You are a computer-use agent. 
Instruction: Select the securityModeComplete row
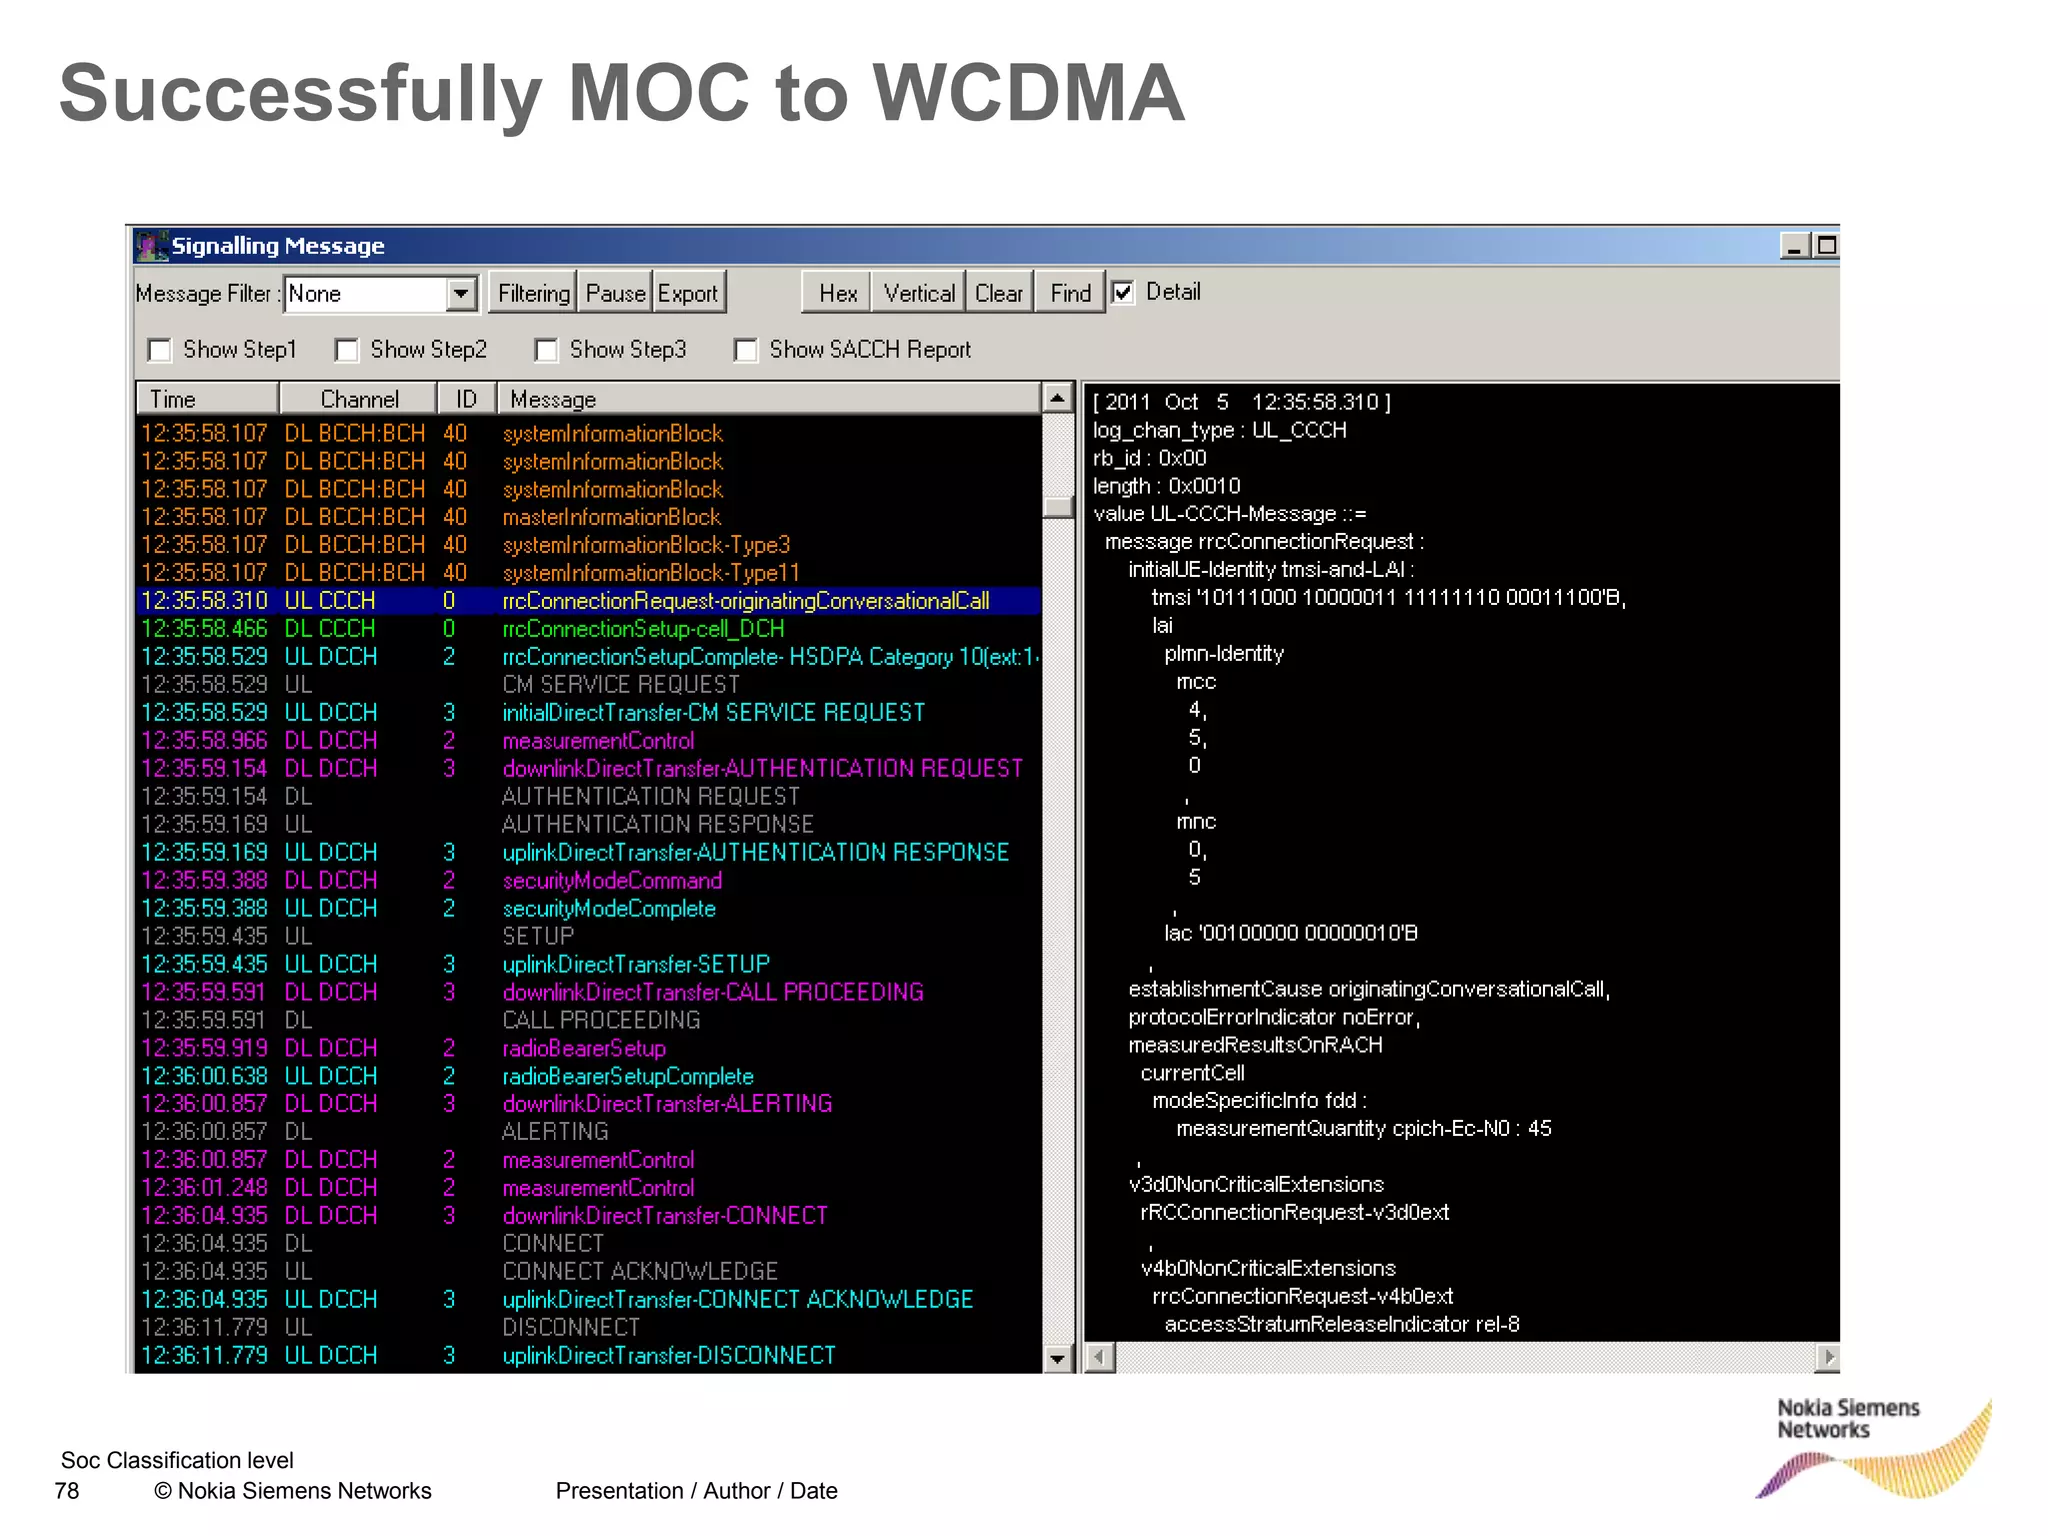coord(588,909)
